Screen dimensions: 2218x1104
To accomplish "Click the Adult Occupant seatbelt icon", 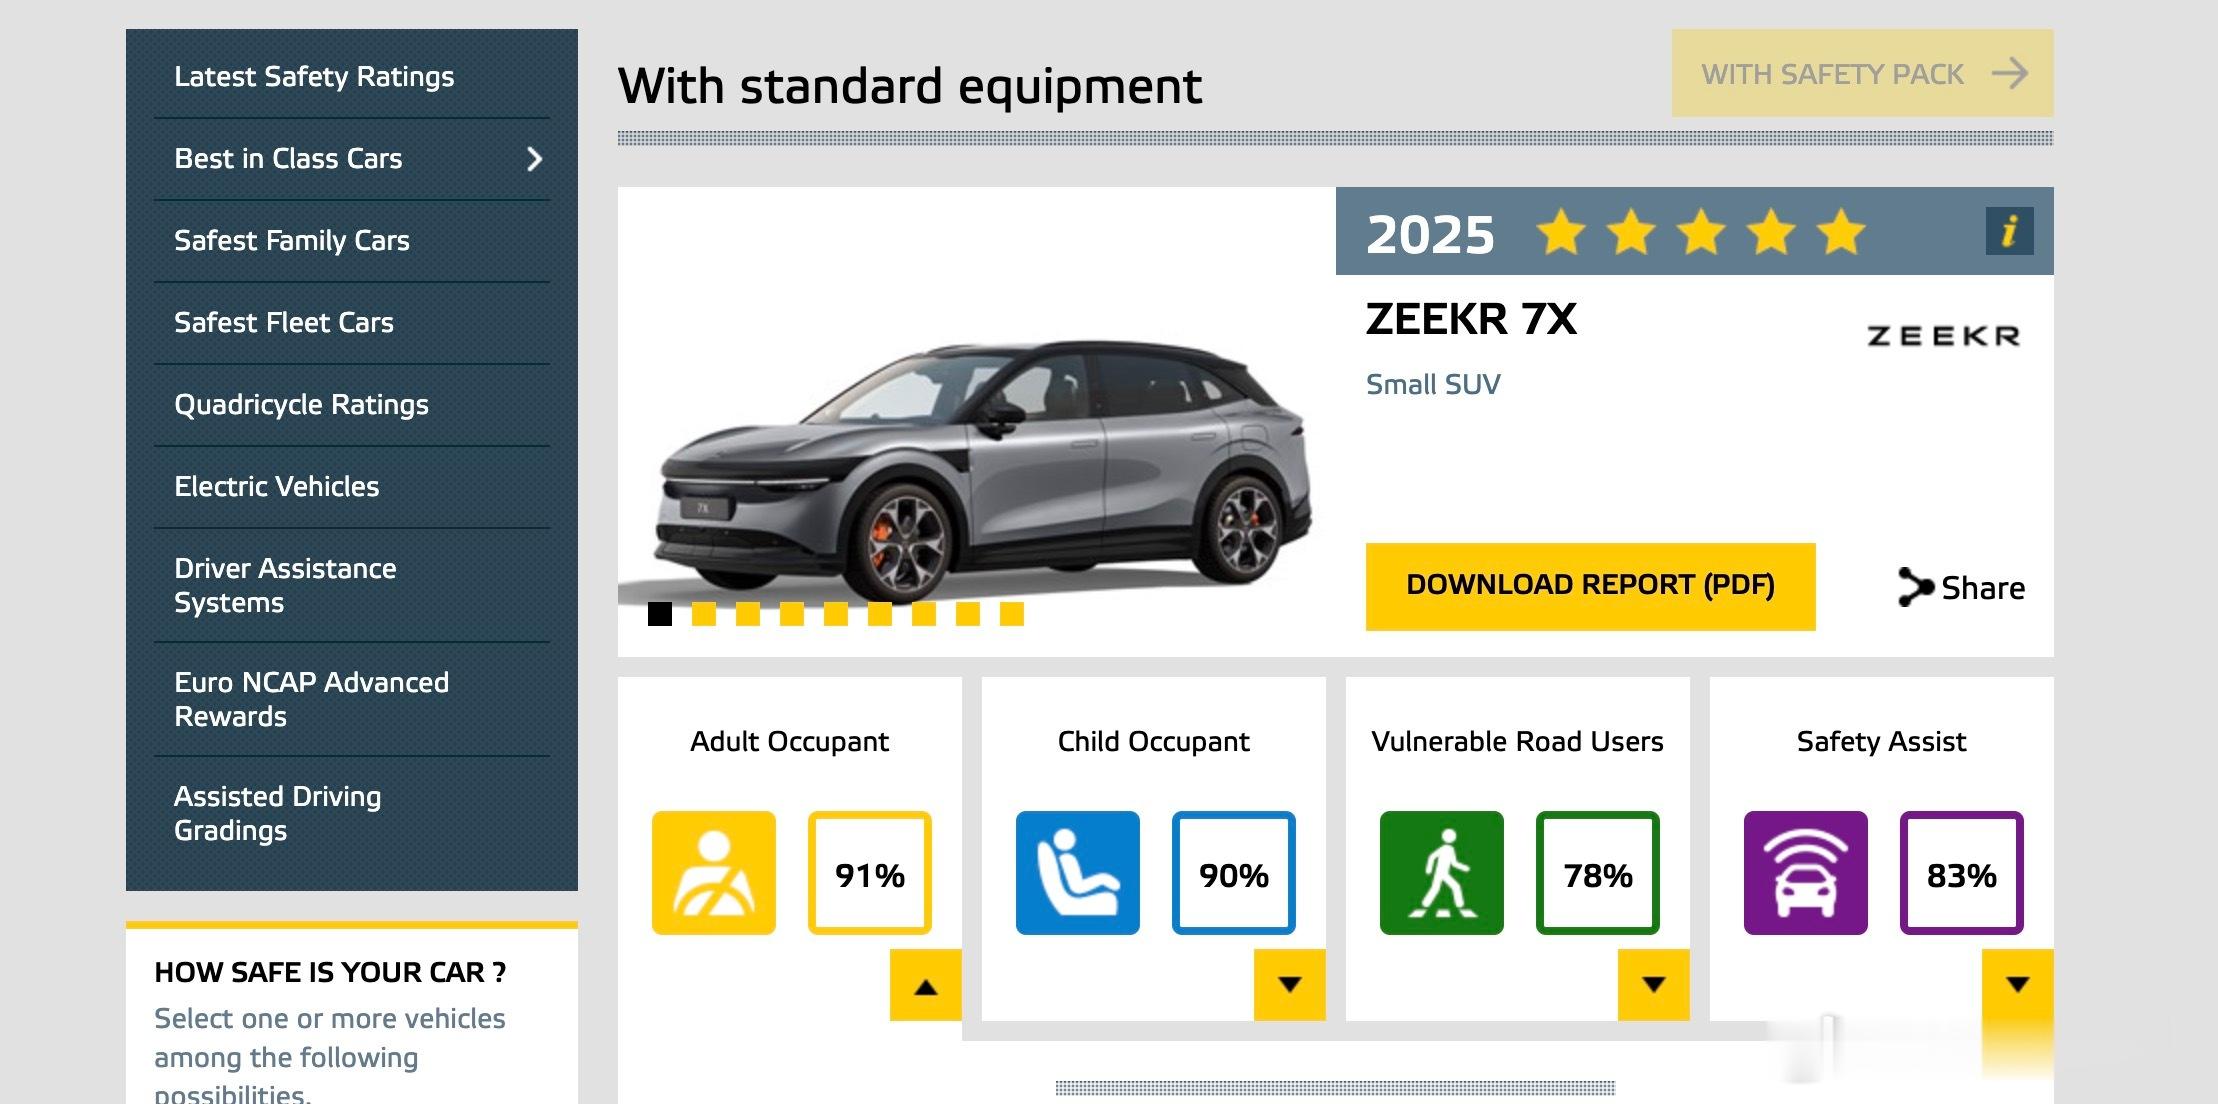I will pyautogui.click(x=714, y=873).
